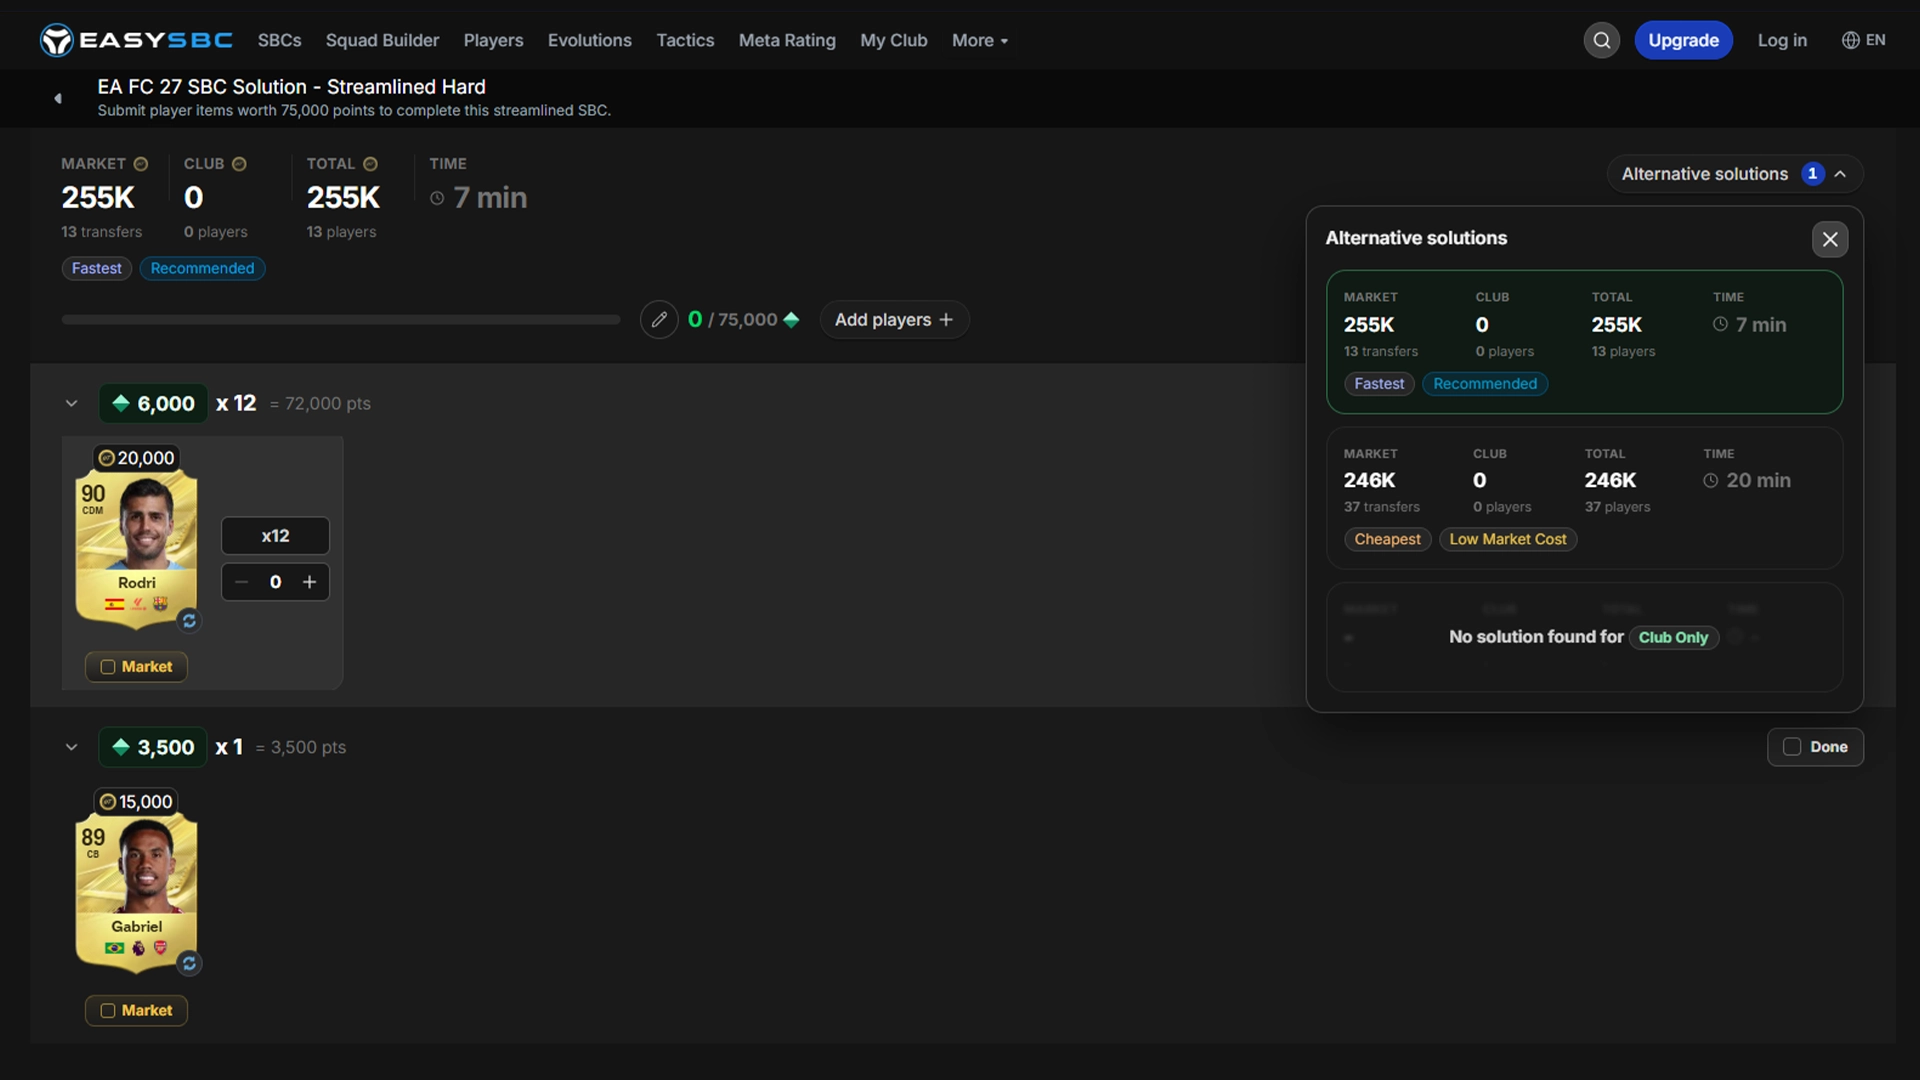Click the green gem 6,000 points badge
This screenshot has width=1920, height=1080.
pyautogui.click(x=153, y=403)
